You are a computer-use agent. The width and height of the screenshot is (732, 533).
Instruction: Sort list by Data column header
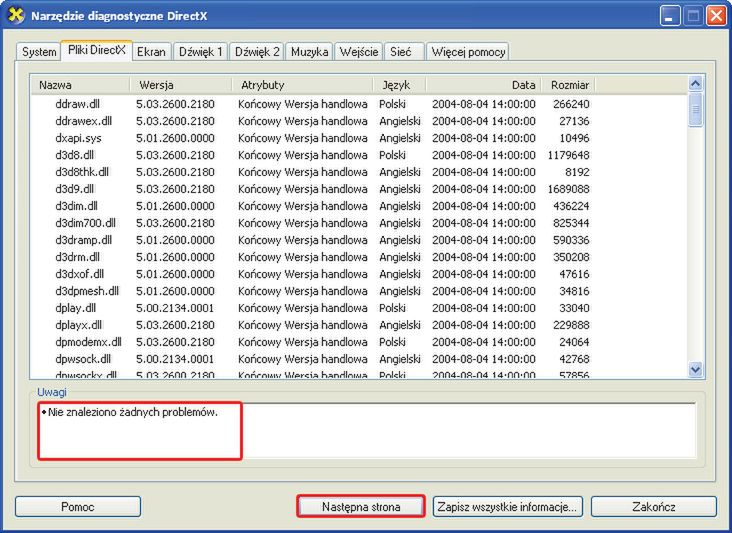[484, 85]
